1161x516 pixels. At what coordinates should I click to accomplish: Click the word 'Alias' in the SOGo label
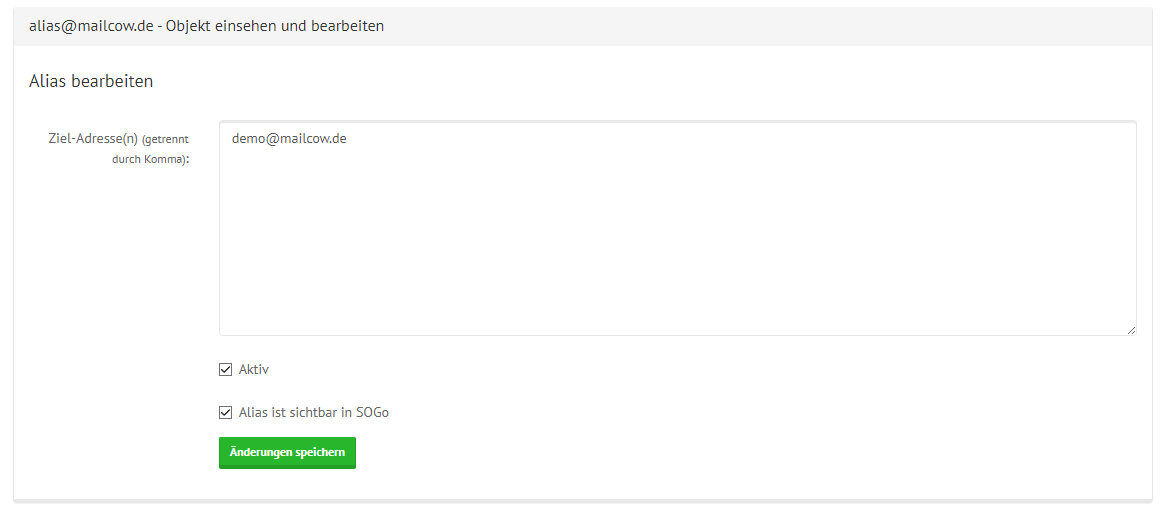click(x=253, y=412)
